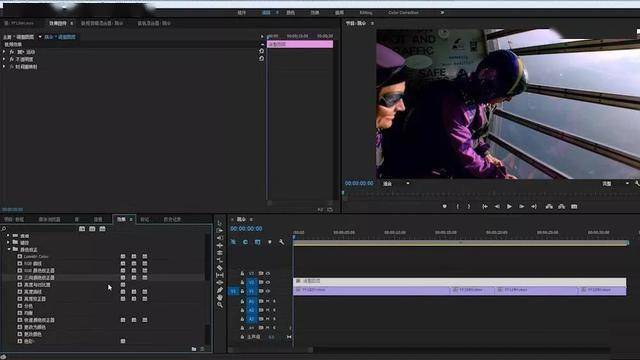This screenshot has width=640, height=360.
Task: Create new custom bin in Effects panel
Action: click(194, 349)
